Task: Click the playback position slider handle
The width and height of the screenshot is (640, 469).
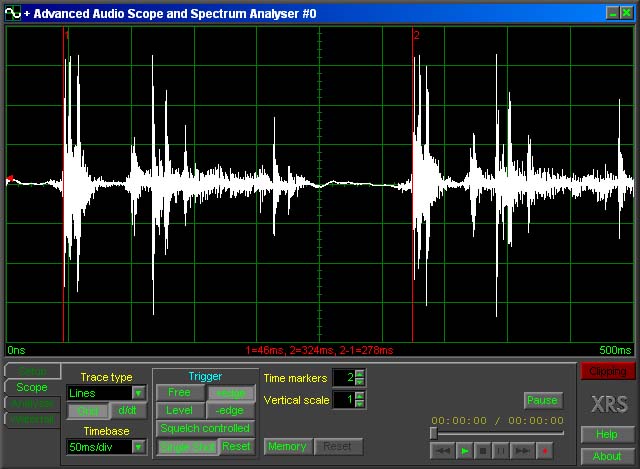Action: click(x=434, y=433)
